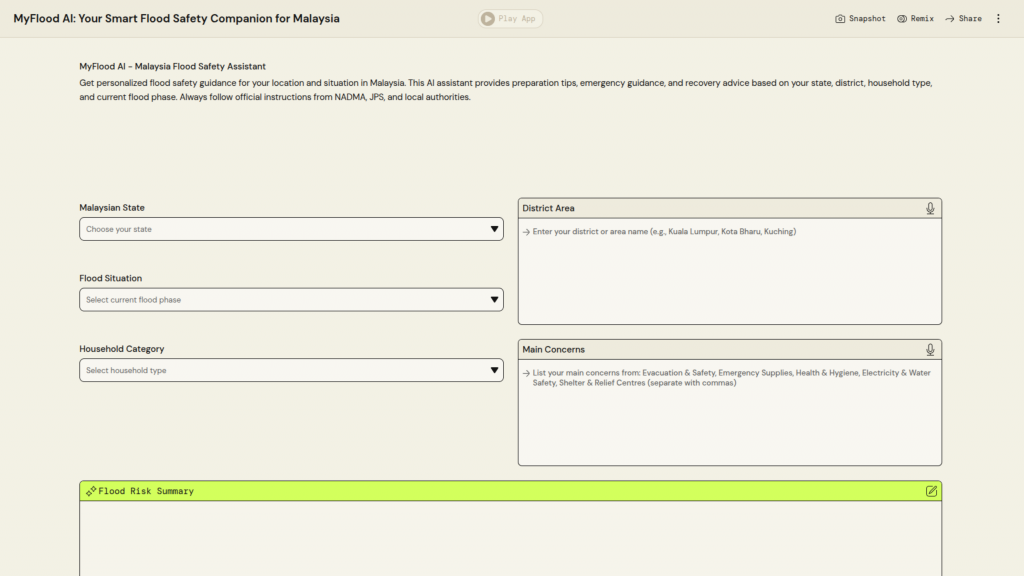Click into the Main Concerns text box

coord(729,415)
